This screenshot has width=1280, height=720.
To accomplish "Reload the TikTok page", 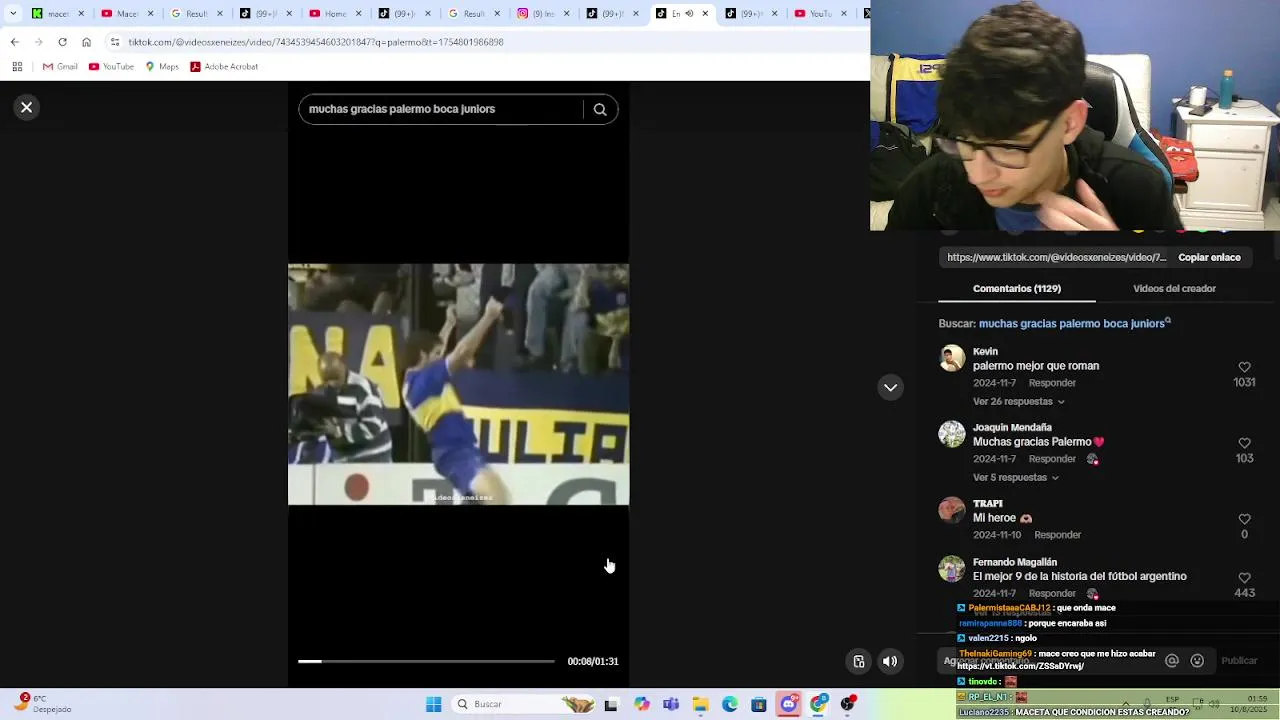I will [62, 42].
